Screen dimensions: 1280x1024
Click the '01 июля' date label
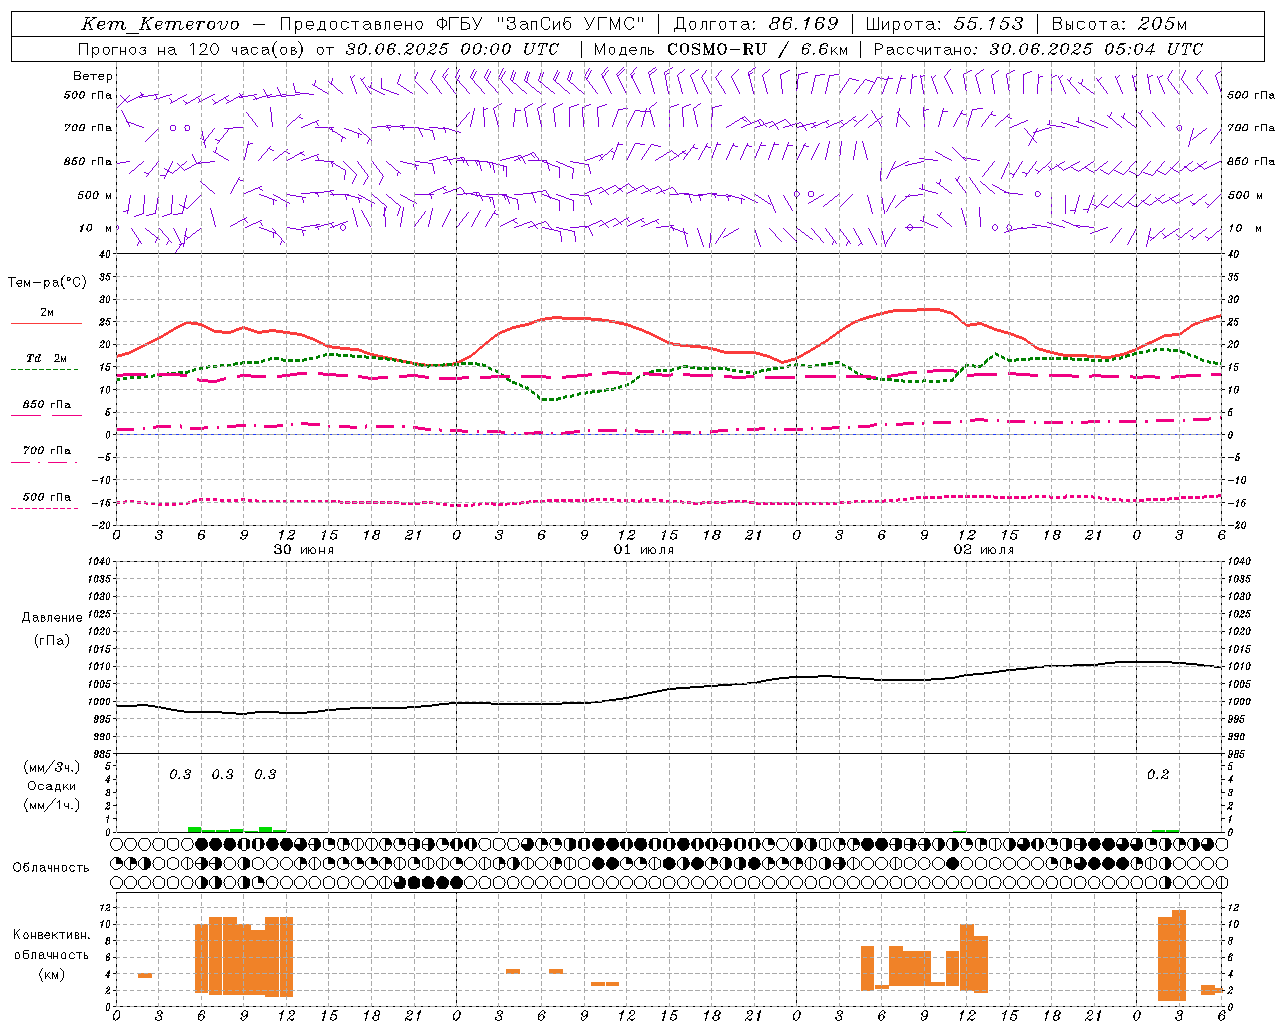pyautogui.click(x=643, y=550)
